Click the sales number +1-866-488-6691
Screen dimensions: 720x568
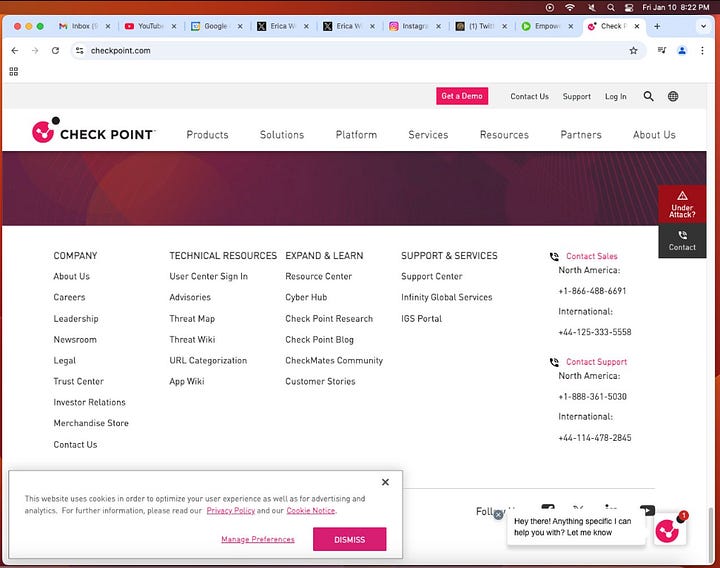592,291
